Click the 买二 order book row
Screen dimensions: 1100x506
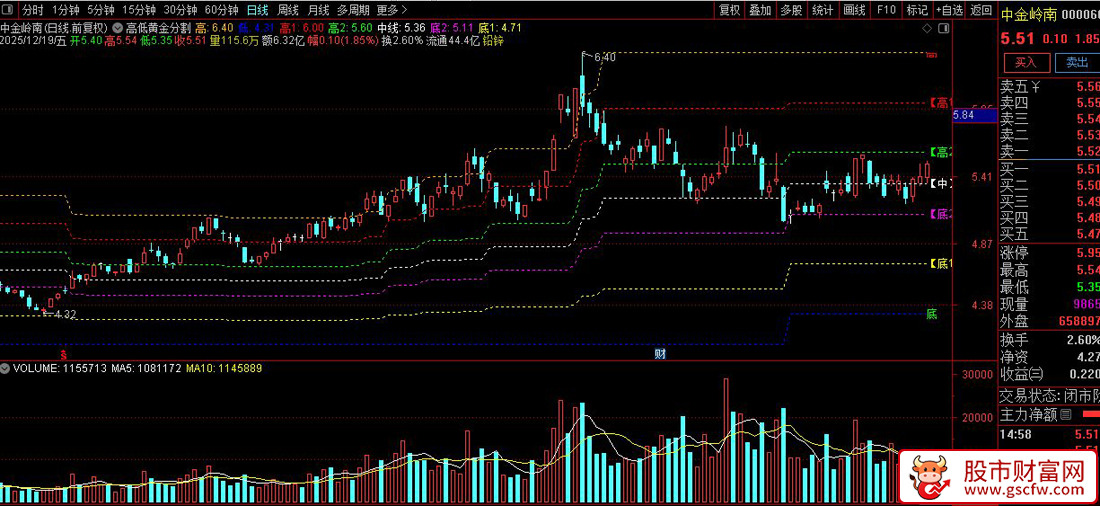click(x=1049, y=185)
